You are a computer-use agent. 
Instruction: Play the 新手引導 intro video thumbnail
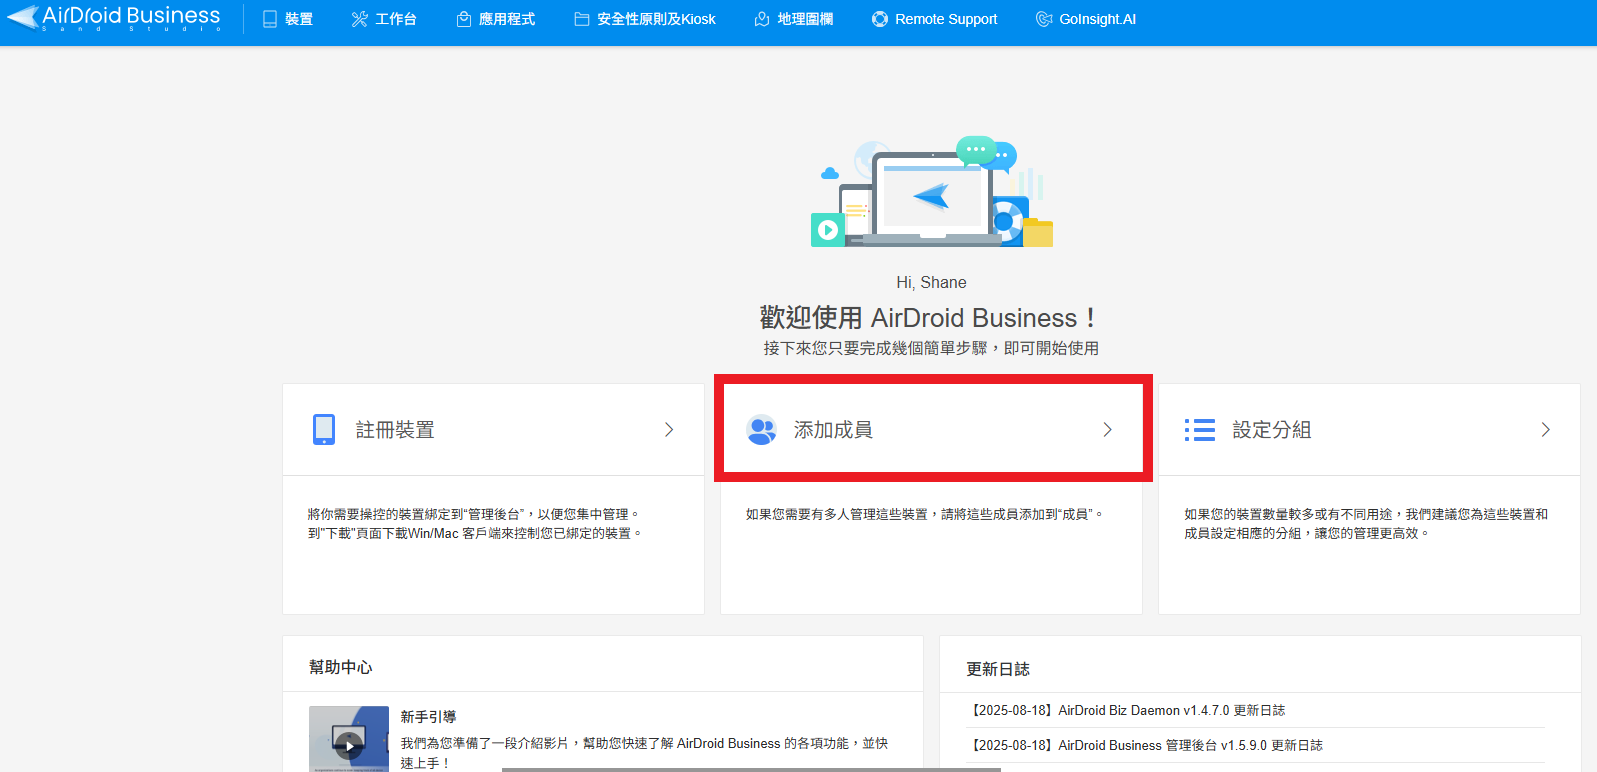[x=349, y=740]
